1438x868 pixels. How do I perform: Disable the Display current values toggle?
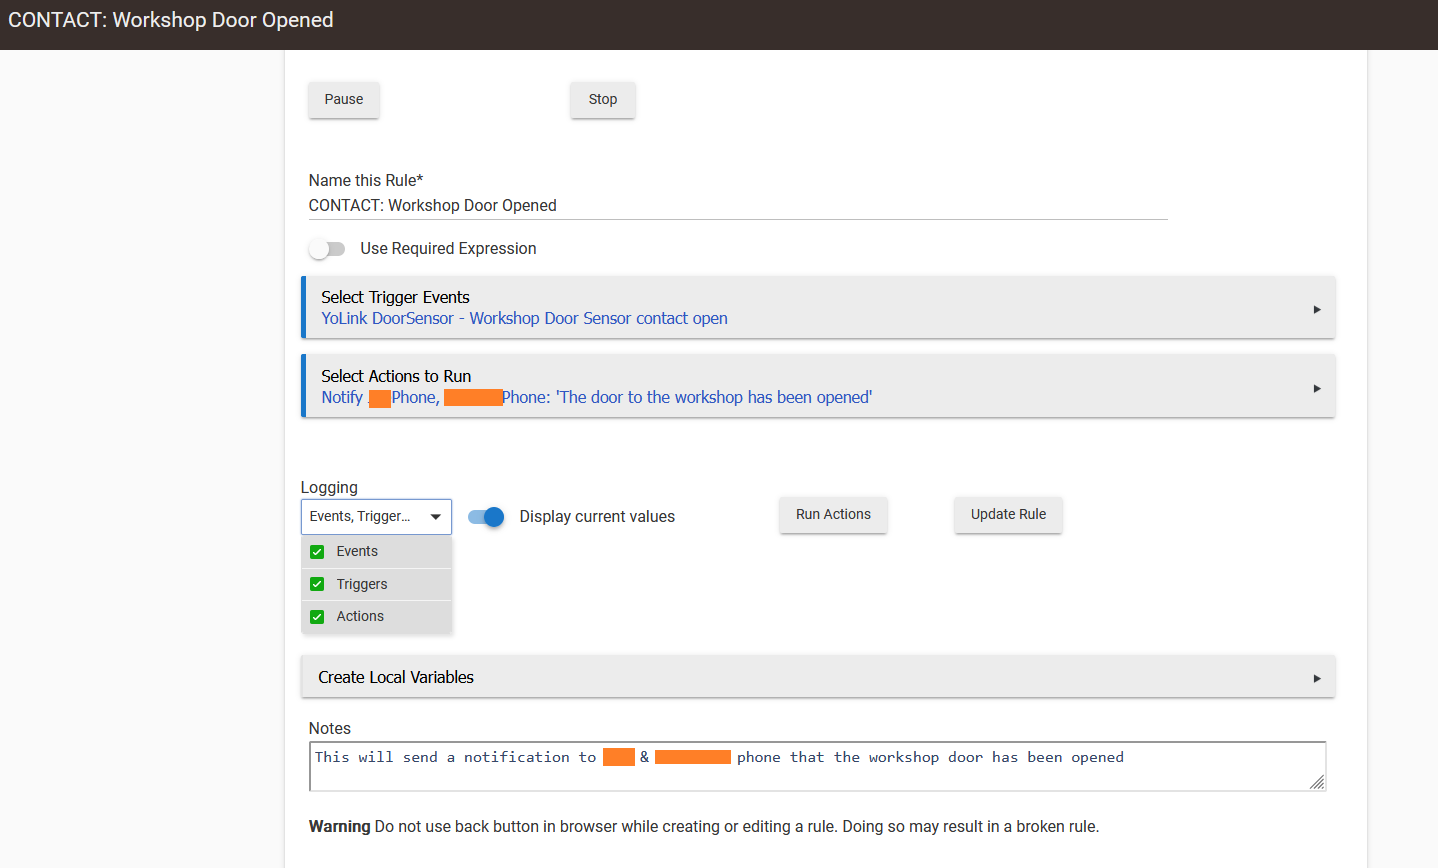click(x=485, y=517)
